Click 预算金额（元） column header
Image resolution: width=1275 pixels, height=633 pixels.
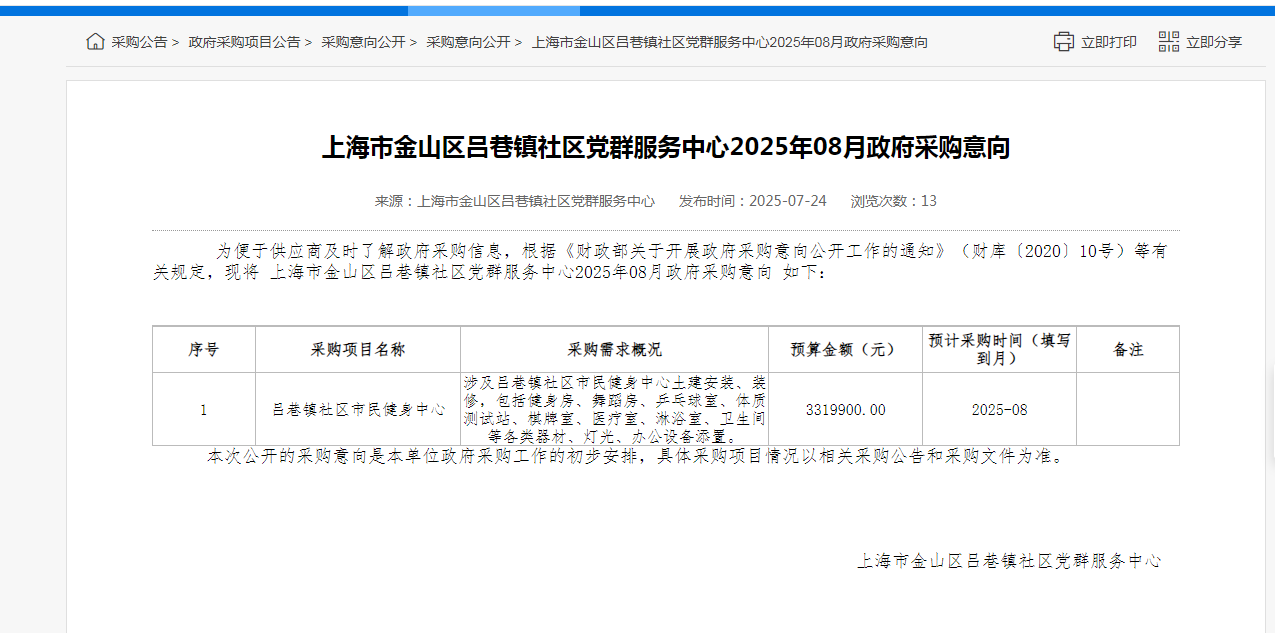tap(846, 350)
